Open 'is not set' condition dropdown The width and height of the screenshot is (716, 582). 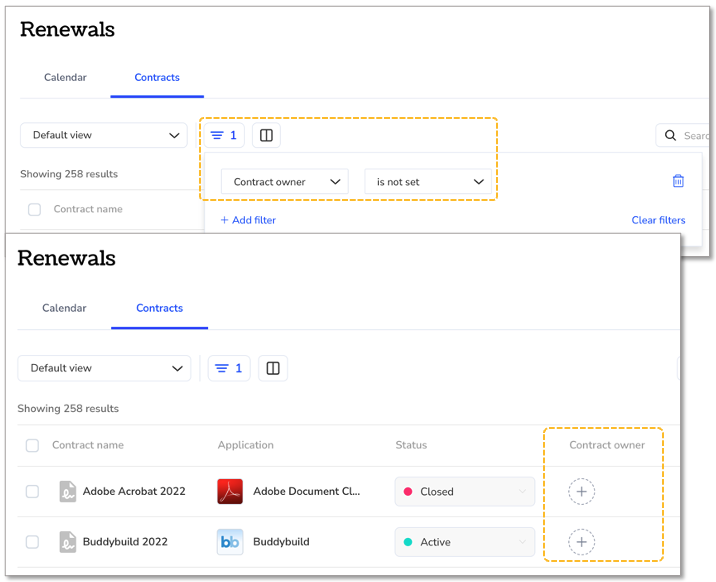pos(428,182)
